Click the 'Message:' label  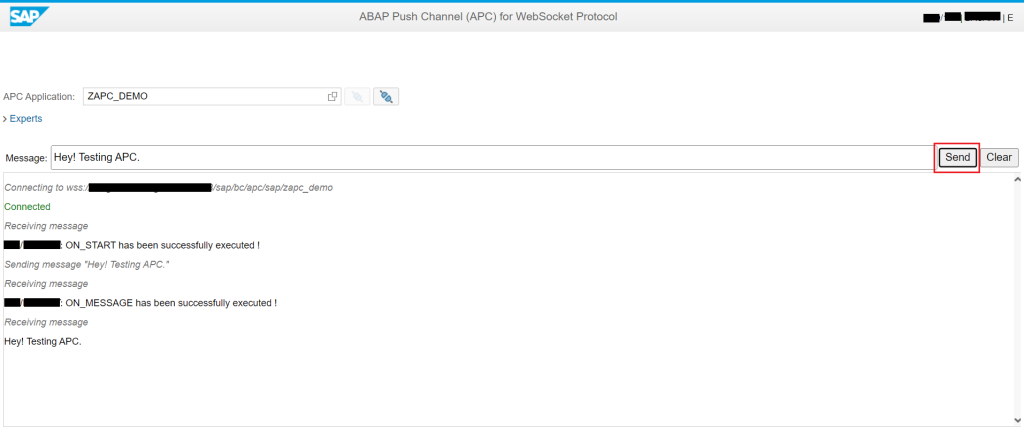pos(26,158)
